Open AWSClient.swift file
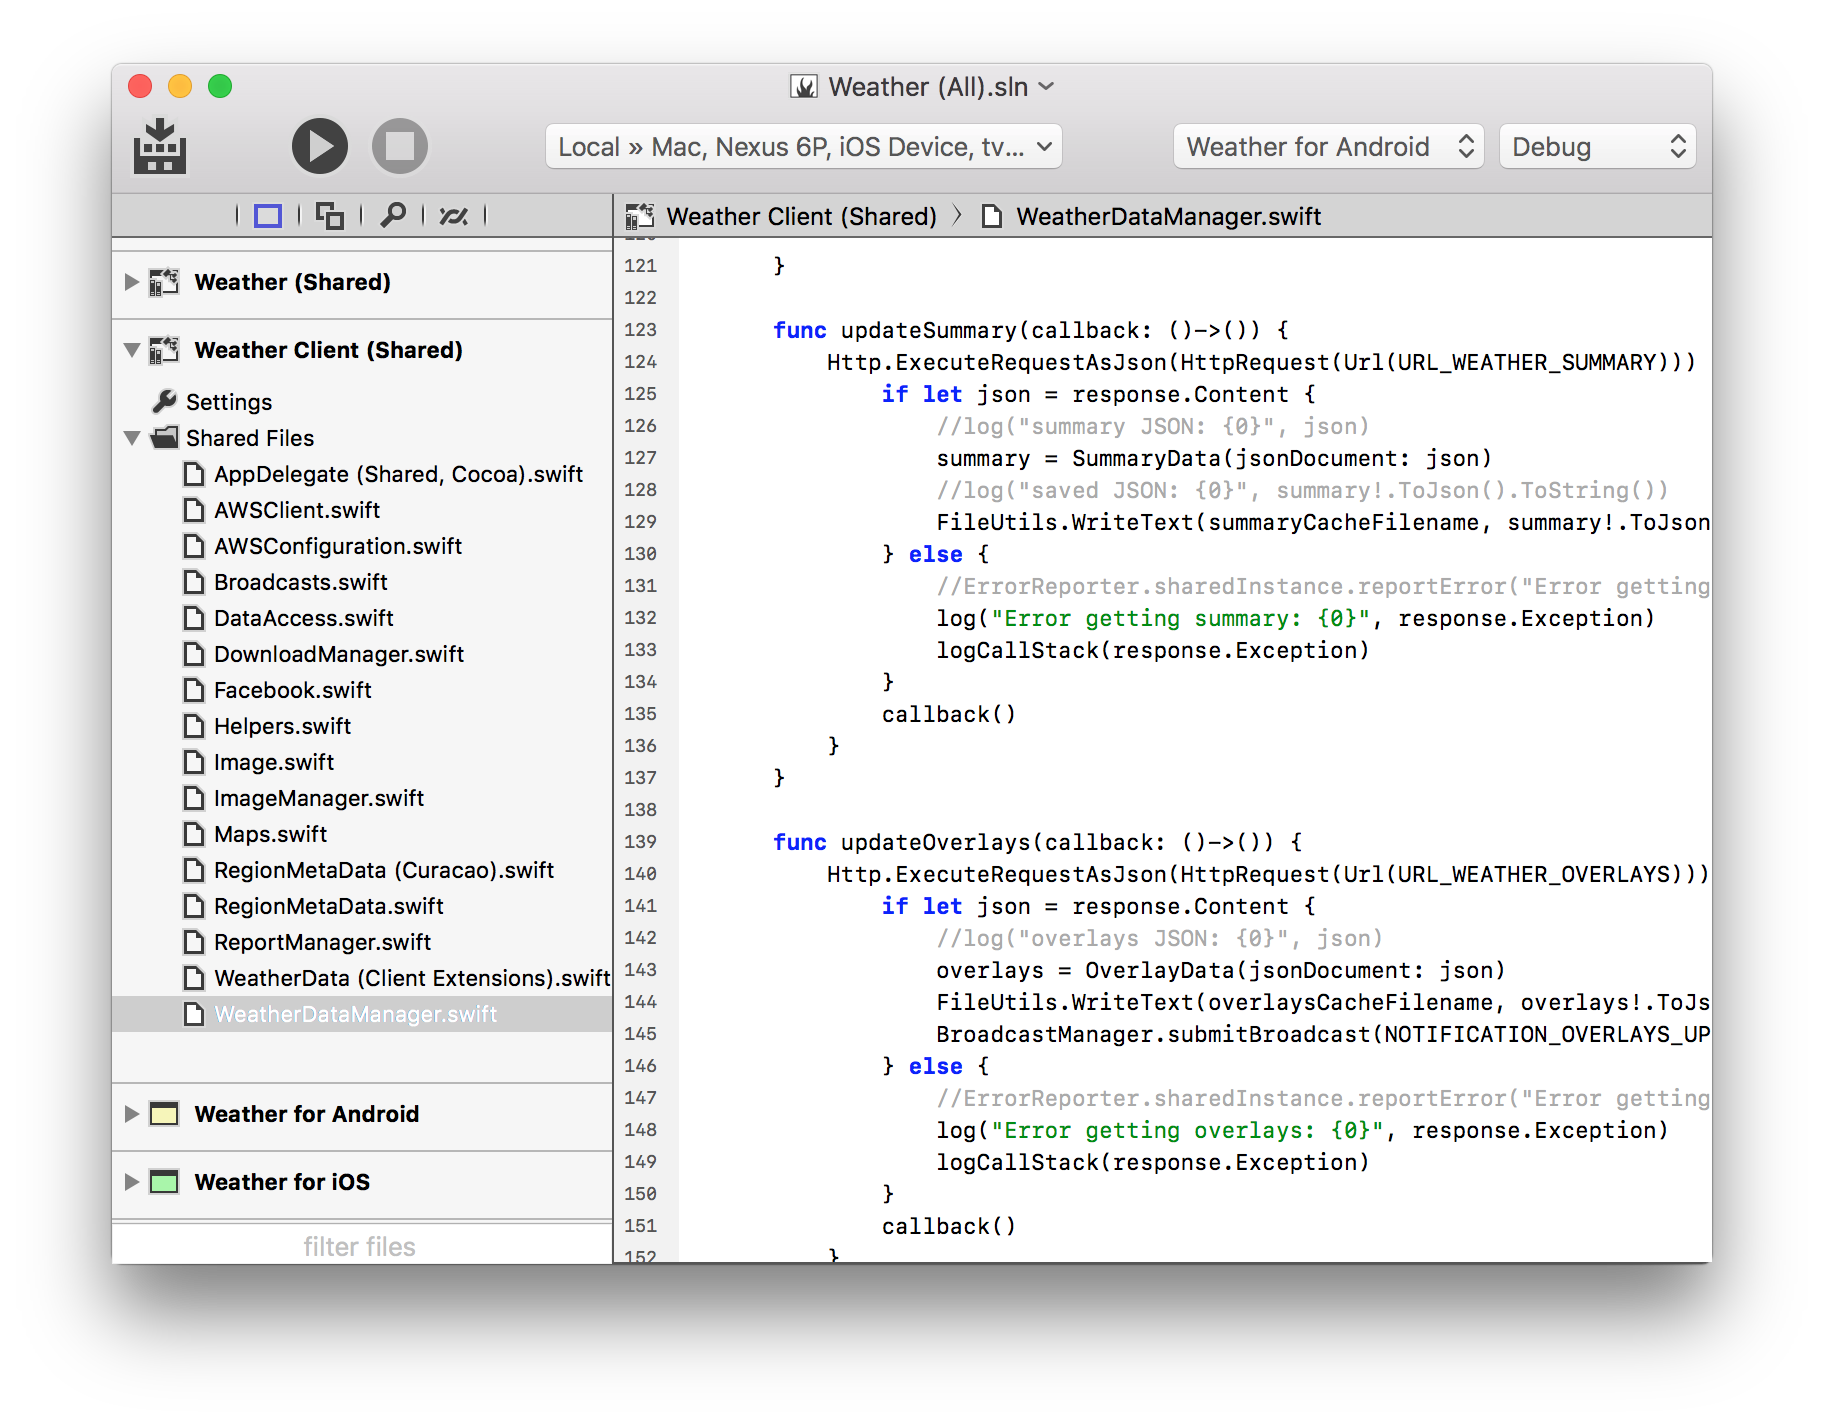The height and width of the screenshot is (1424, 1824). (297, 510)
